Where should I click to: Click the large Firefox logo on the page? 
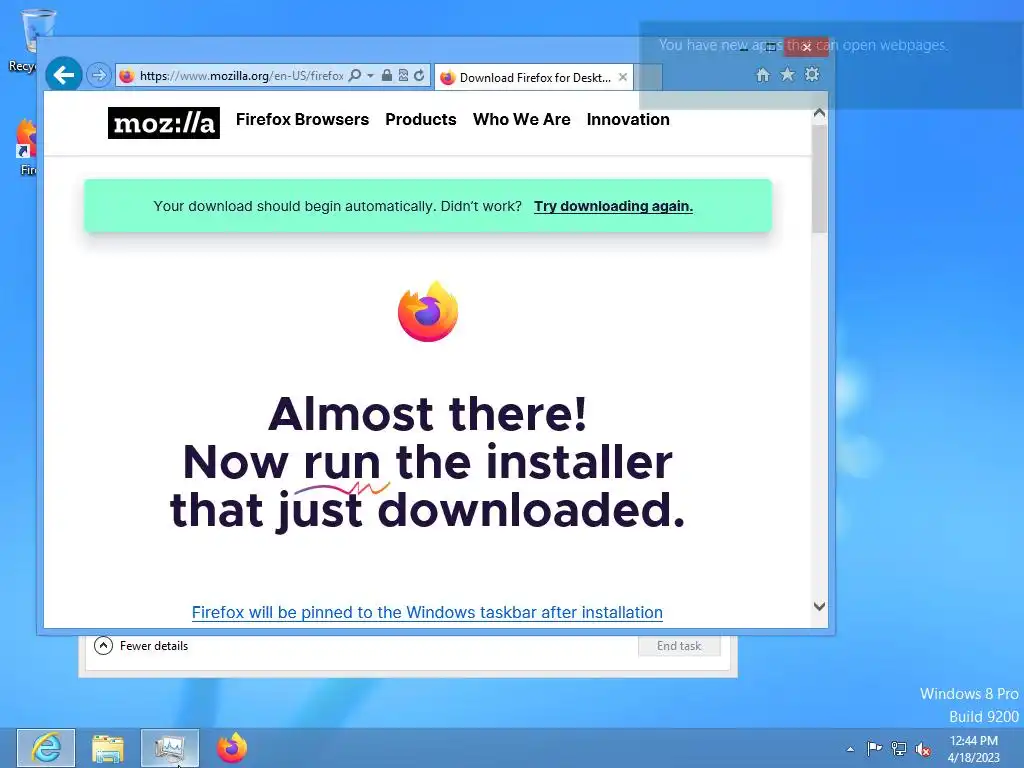[428, 312]
